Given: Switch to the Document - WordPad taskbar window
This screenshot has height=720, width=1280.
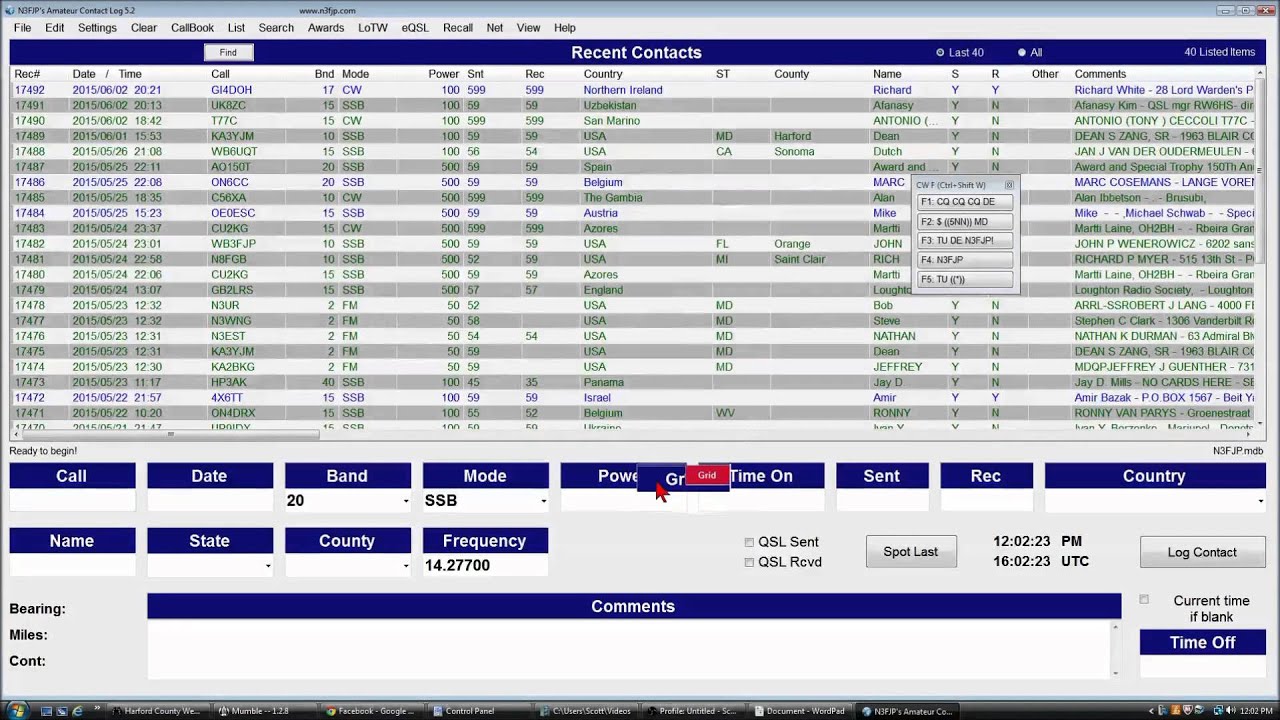Looking at the screenshot, I should tap(802, 711).
